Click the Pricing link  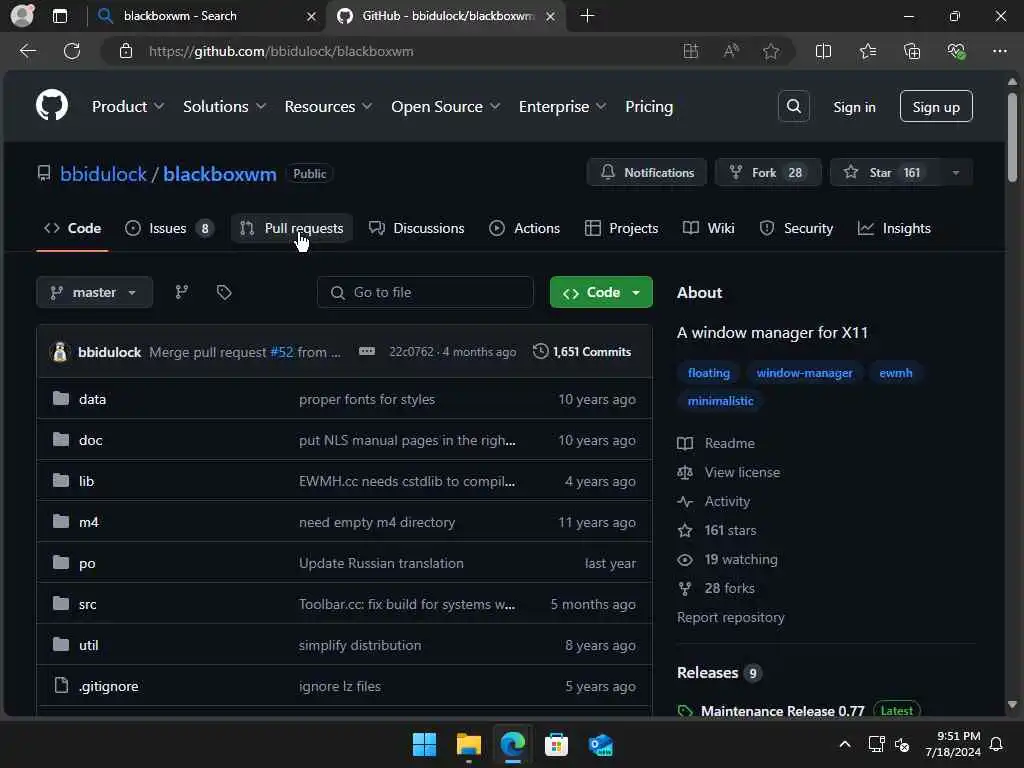[648, 106]
